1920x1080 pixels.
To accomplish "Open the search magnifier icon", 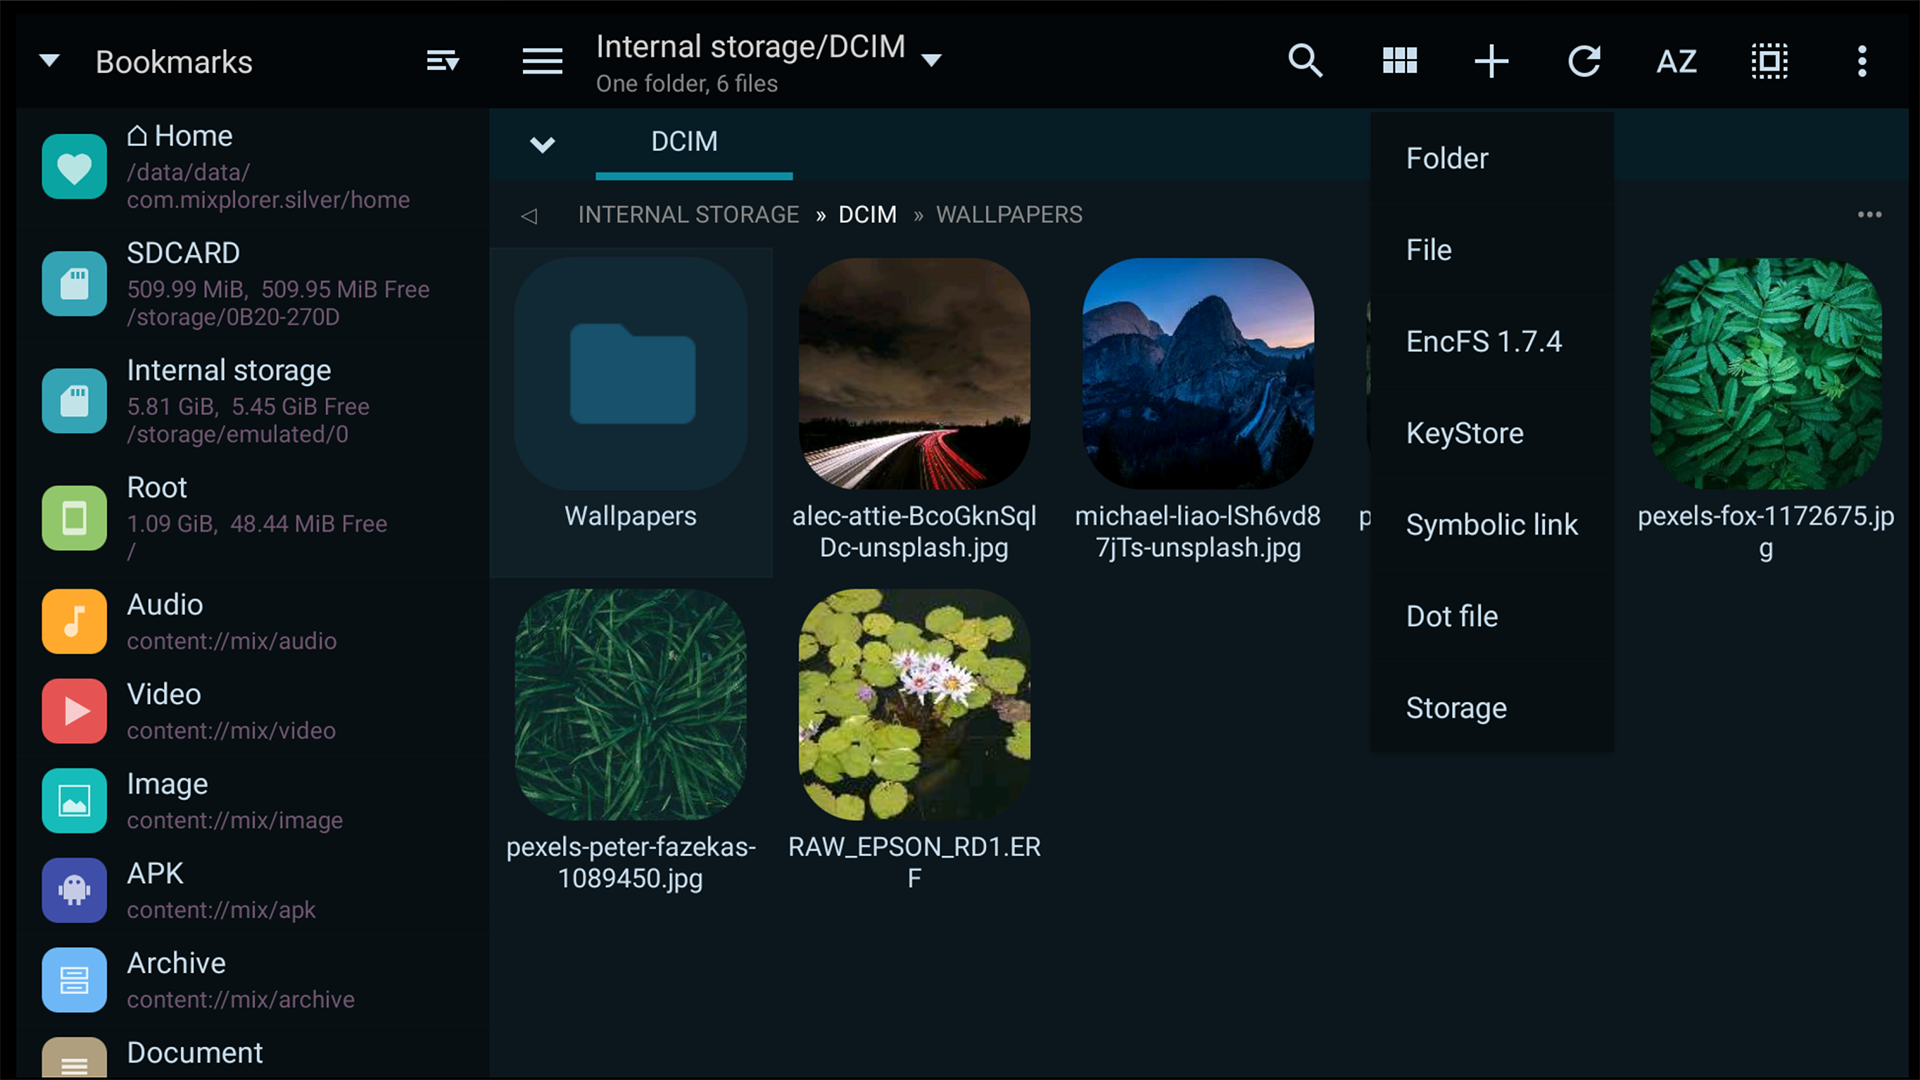I will point(1305,61).
